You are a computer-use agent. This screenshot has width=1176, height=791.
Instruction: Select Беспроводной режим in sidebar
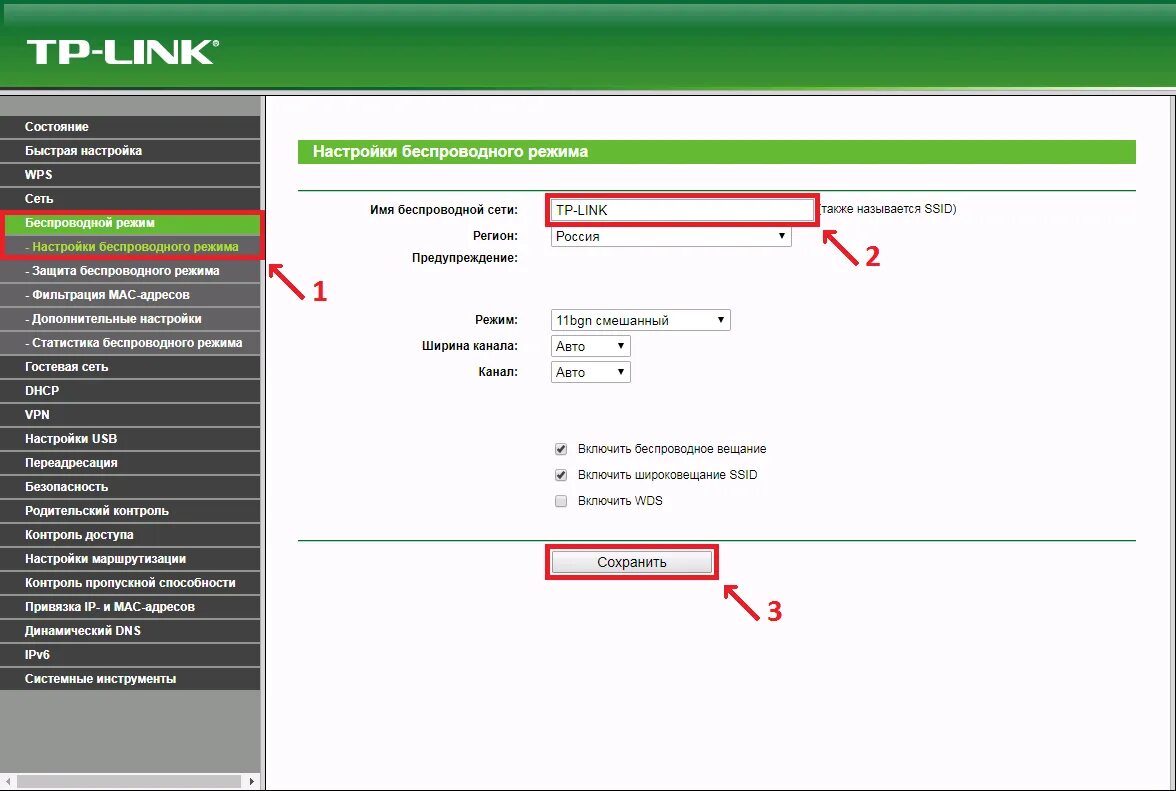(x=130, y=223)
